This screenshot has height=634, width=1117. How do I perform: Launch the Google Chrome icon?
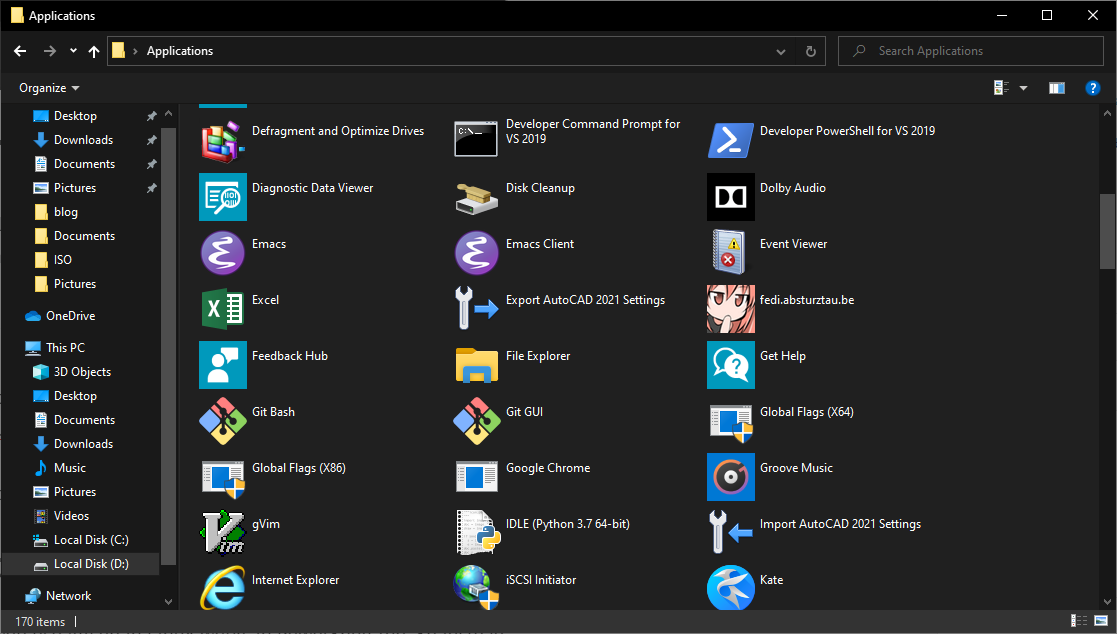tap(477, 477)
